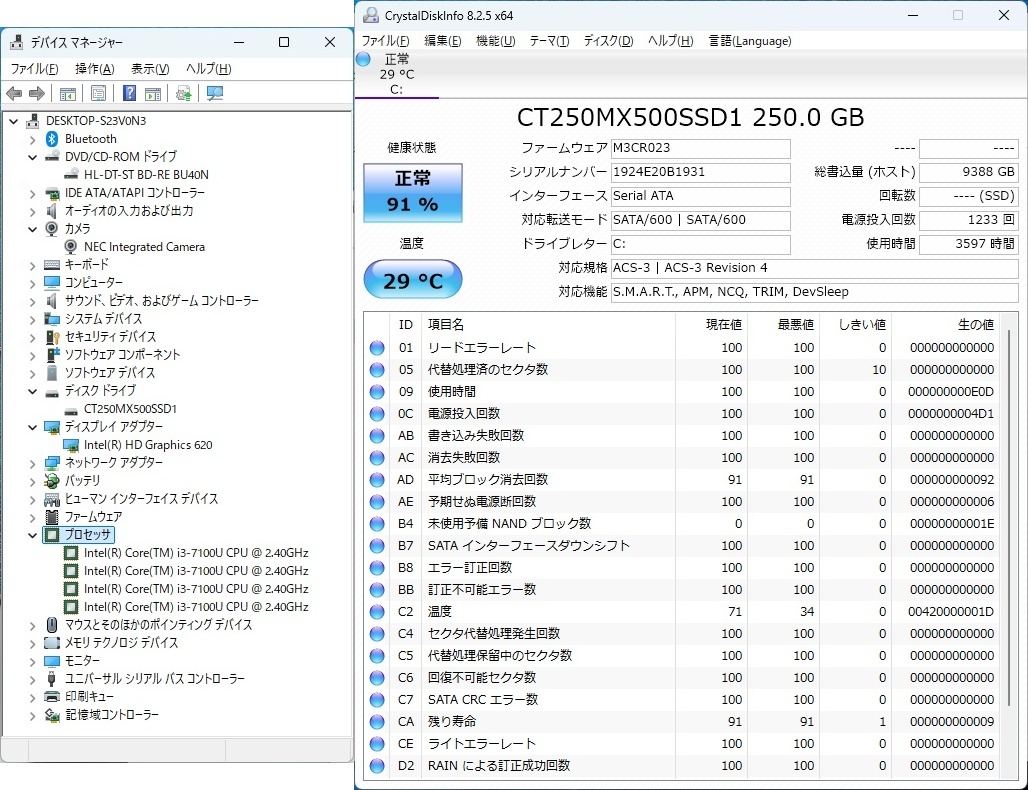
Task: Select the 未使用予備 NAND ブロック数 row
Action: (682, 524)
